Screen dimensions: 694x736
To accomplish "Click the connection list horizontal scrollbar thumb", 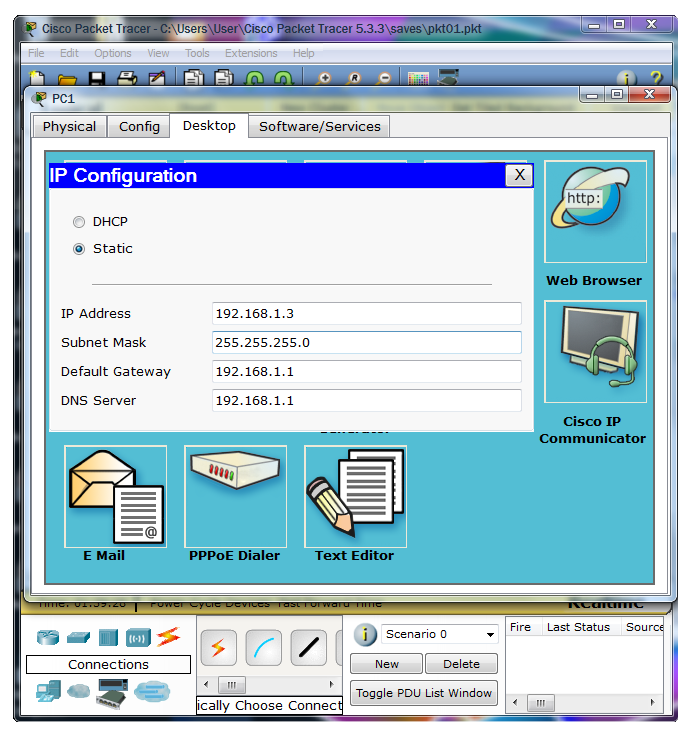I will (x=232, y=685).
